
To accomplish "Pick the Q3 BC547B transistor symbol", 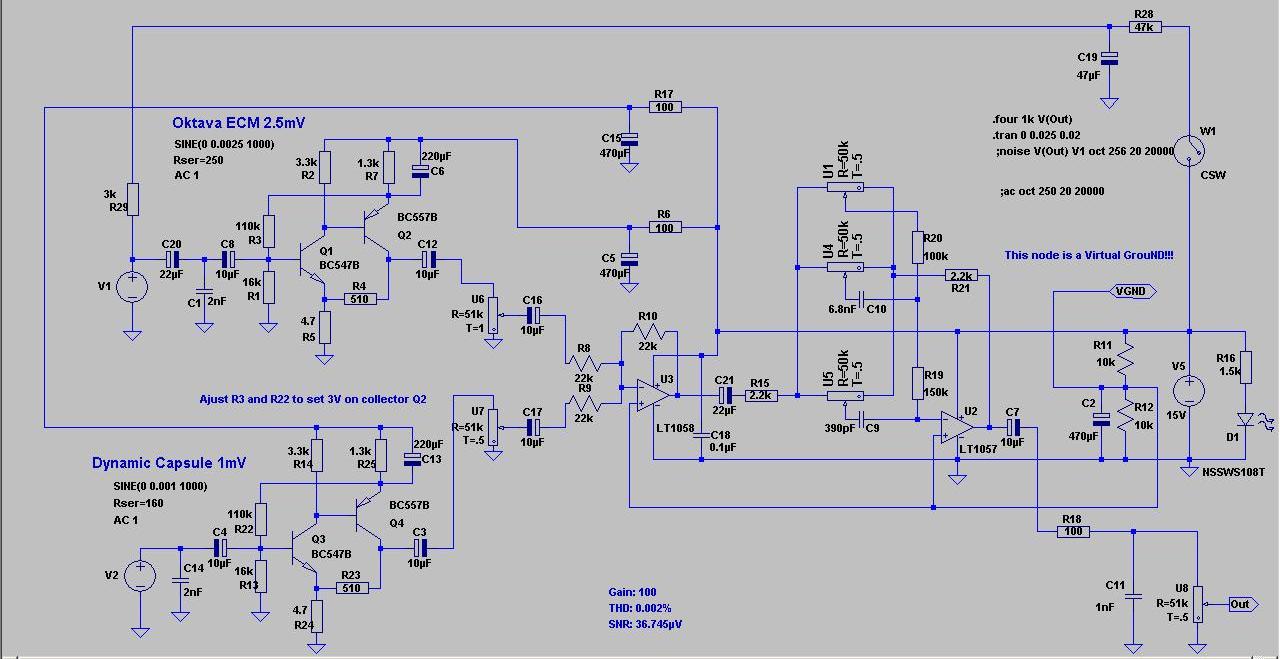I will click(304, 550).
